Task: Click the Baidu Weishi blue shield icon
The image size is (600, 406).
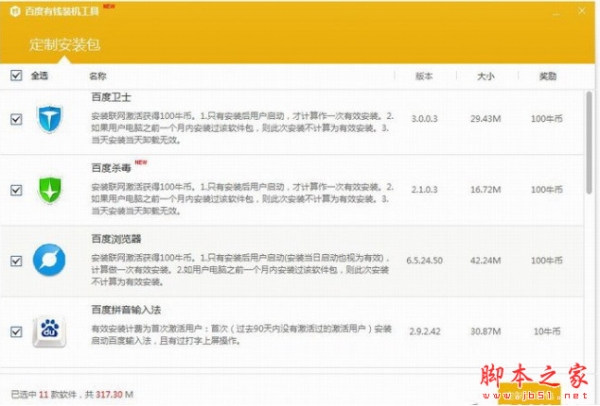Action: (49, 119)
